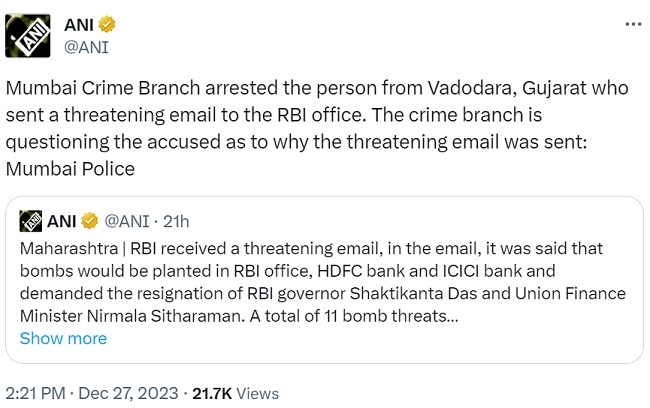Visit the @ANI handle below the header name
This screenshot has width=650, height=408.
(x=86, y=47)
